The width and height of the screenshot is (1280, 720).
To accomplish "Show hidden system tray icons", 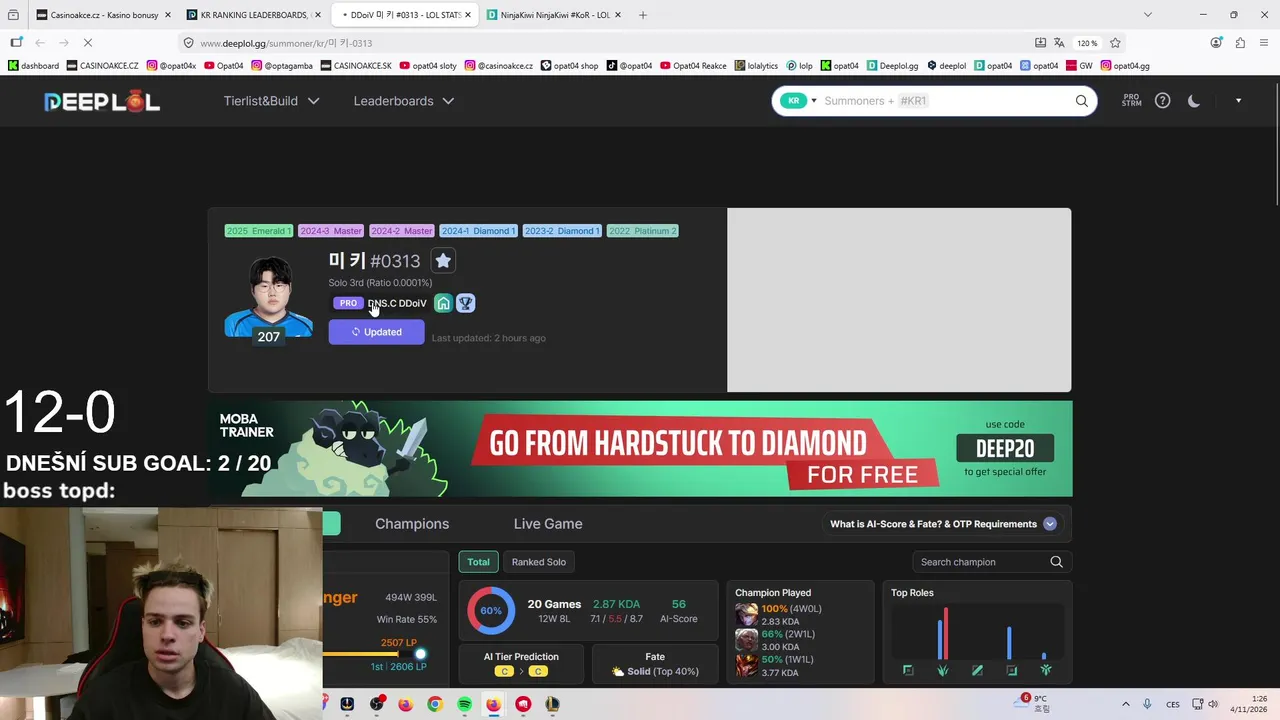I will pyautogui.click(x=1125, y=704).
